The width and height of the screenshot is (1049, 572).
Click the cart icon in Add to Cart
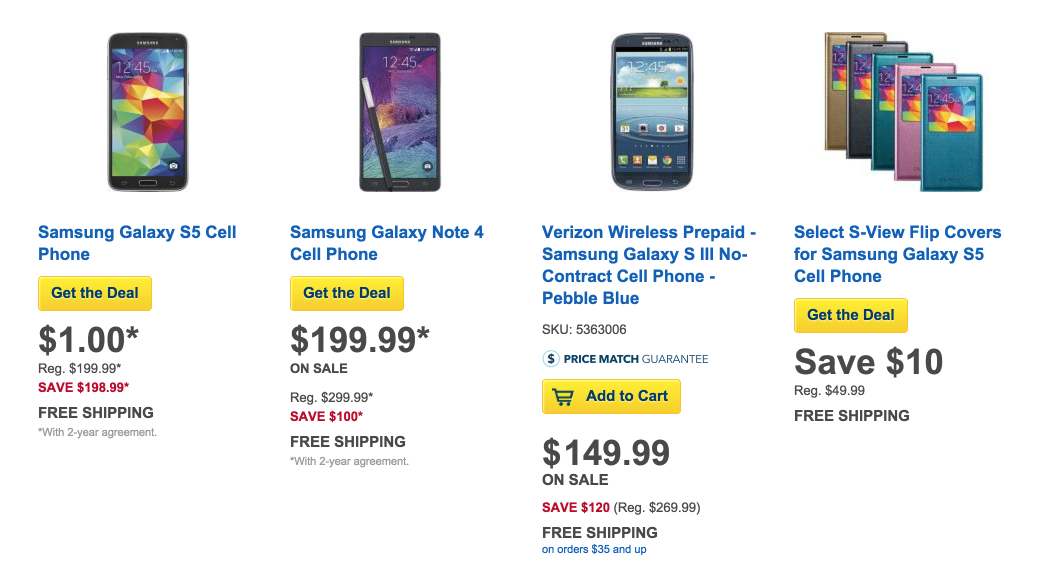tap(564, 397)
